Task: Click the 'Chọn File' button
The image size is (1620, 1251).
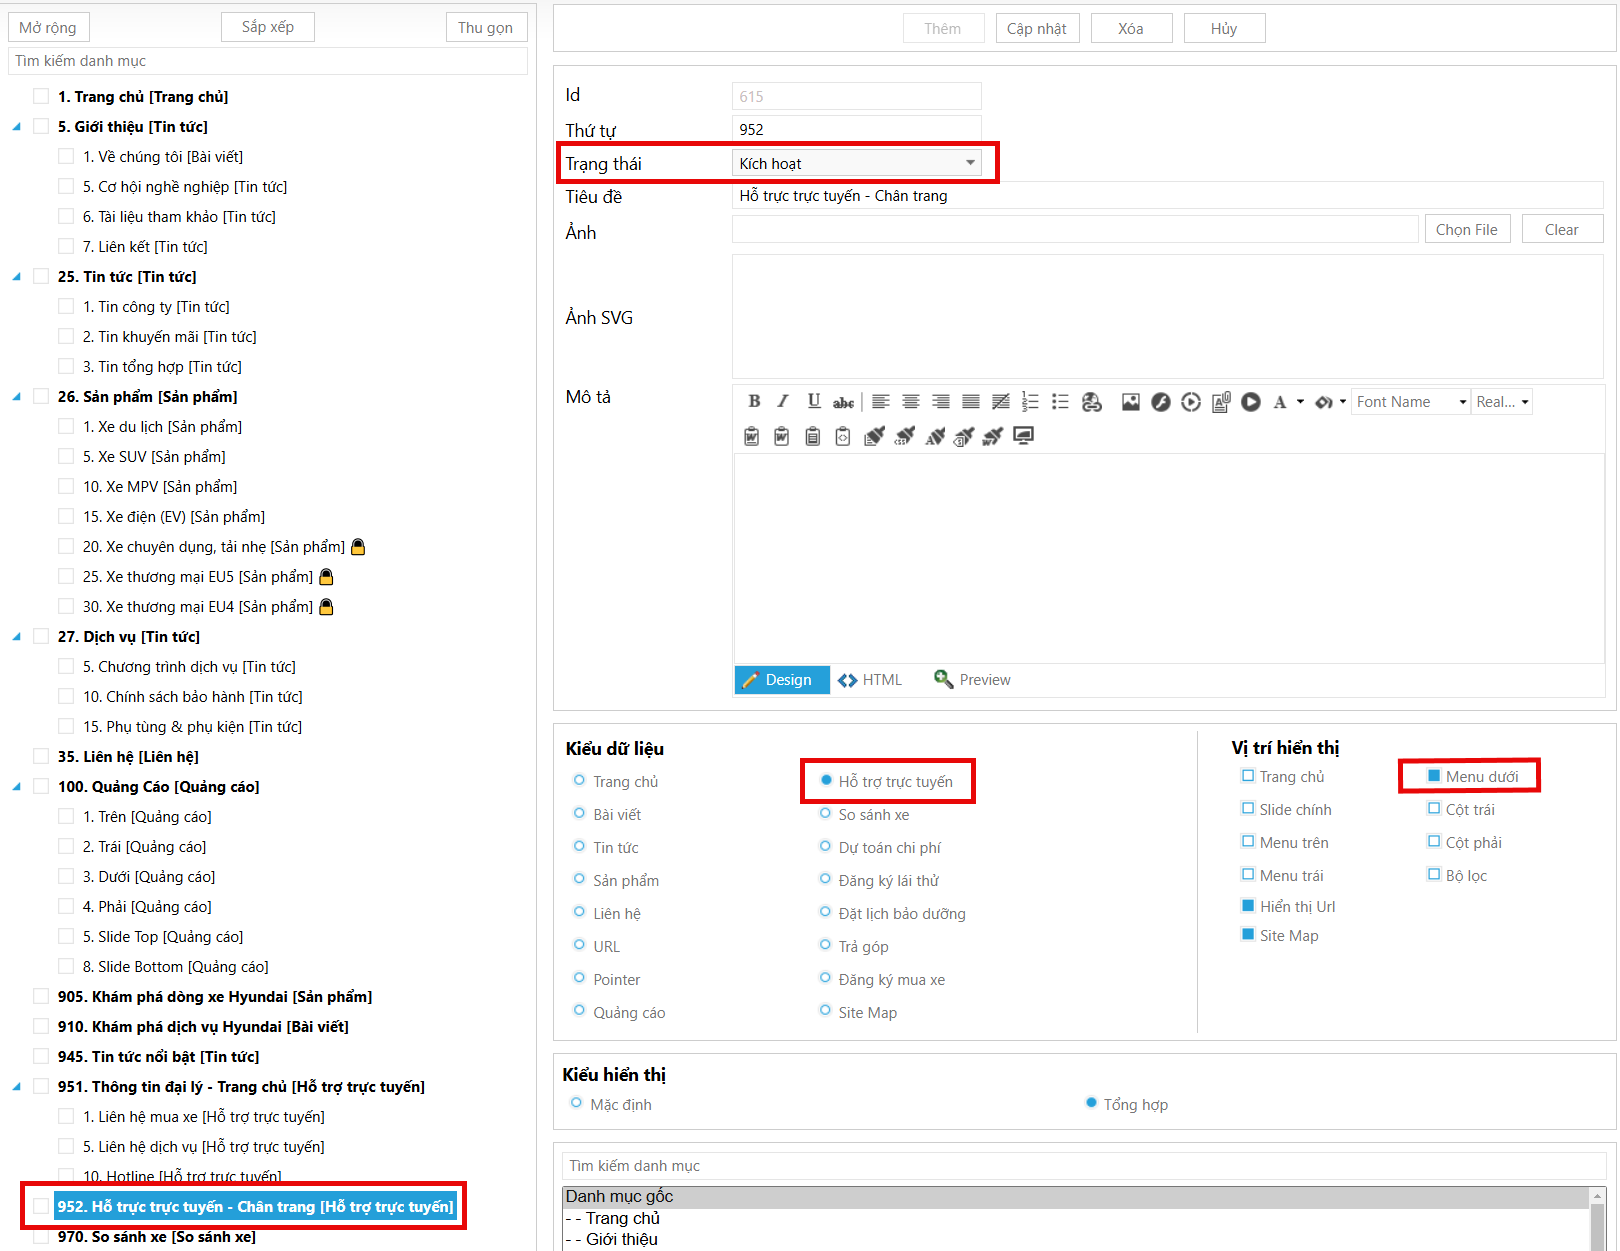Action: pyautogui.click(x=1466, y=229)
